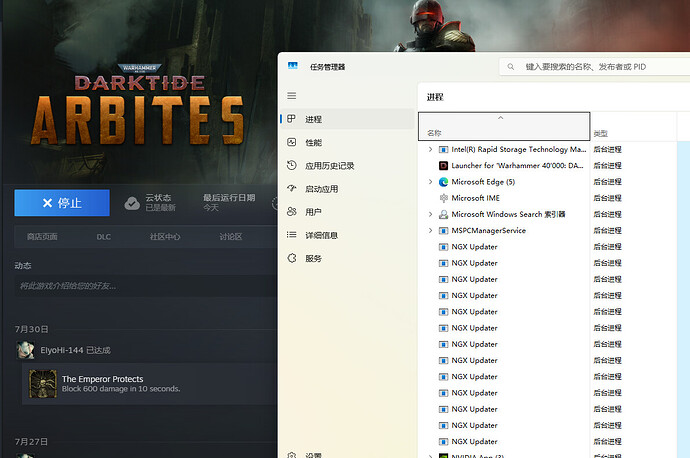Open the 社区中心 link in Steam

[165, 237]
